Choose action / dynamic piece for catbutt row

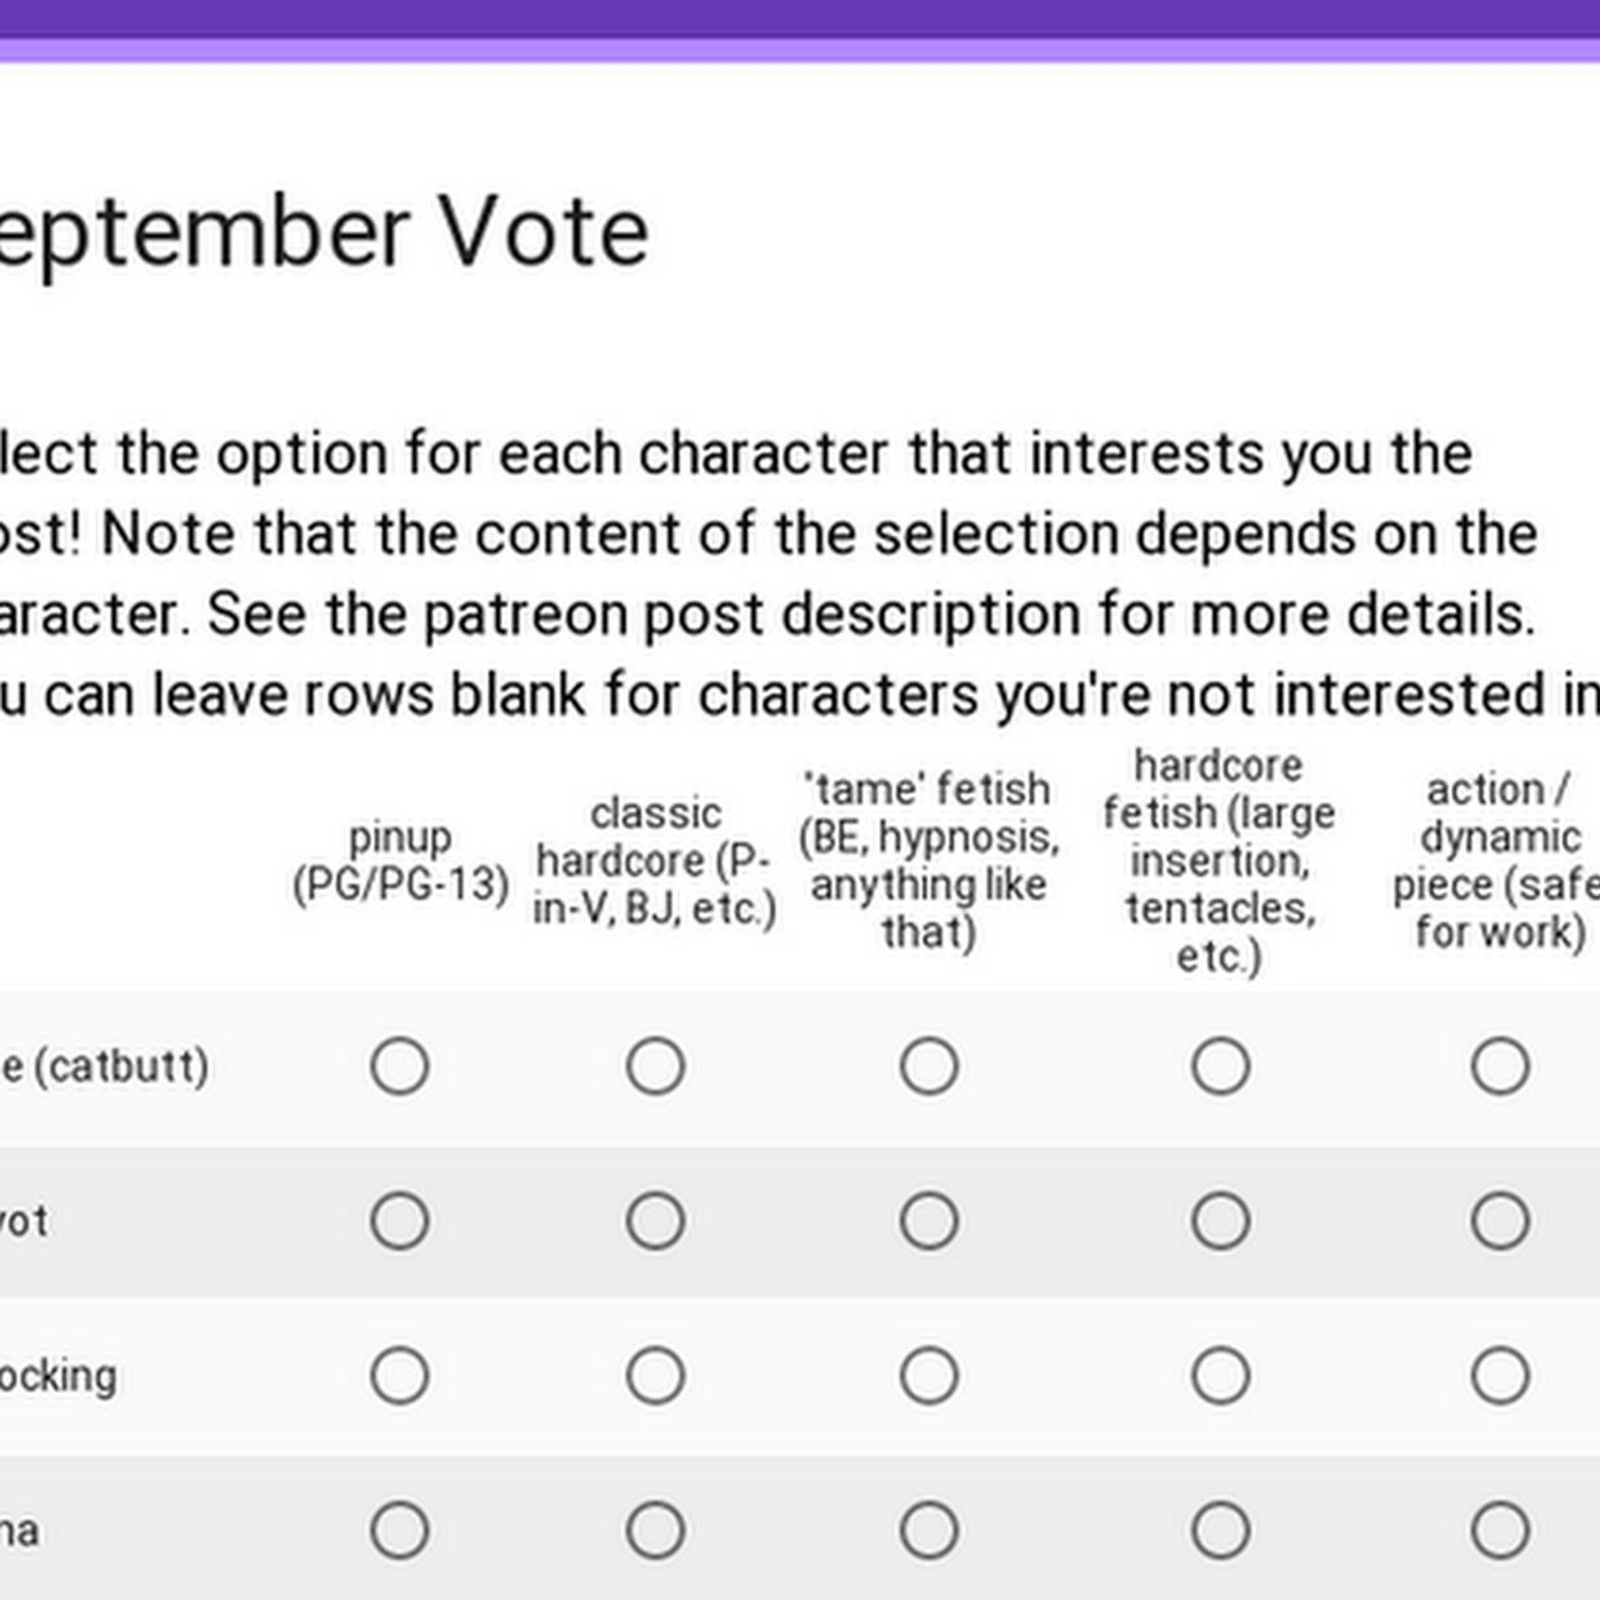coord(1500,1066)
